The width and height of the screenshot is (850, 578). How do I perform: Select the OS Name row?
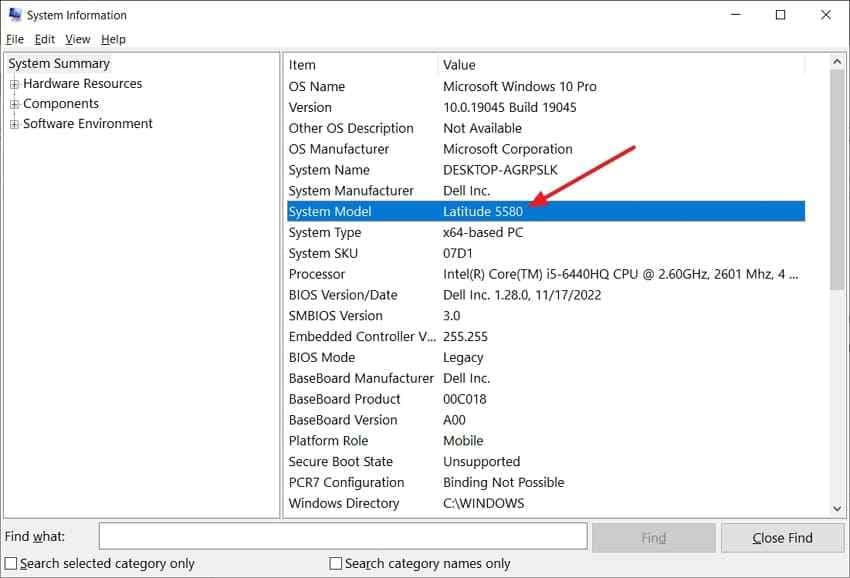pyautogui.click(x=546, y=86)
